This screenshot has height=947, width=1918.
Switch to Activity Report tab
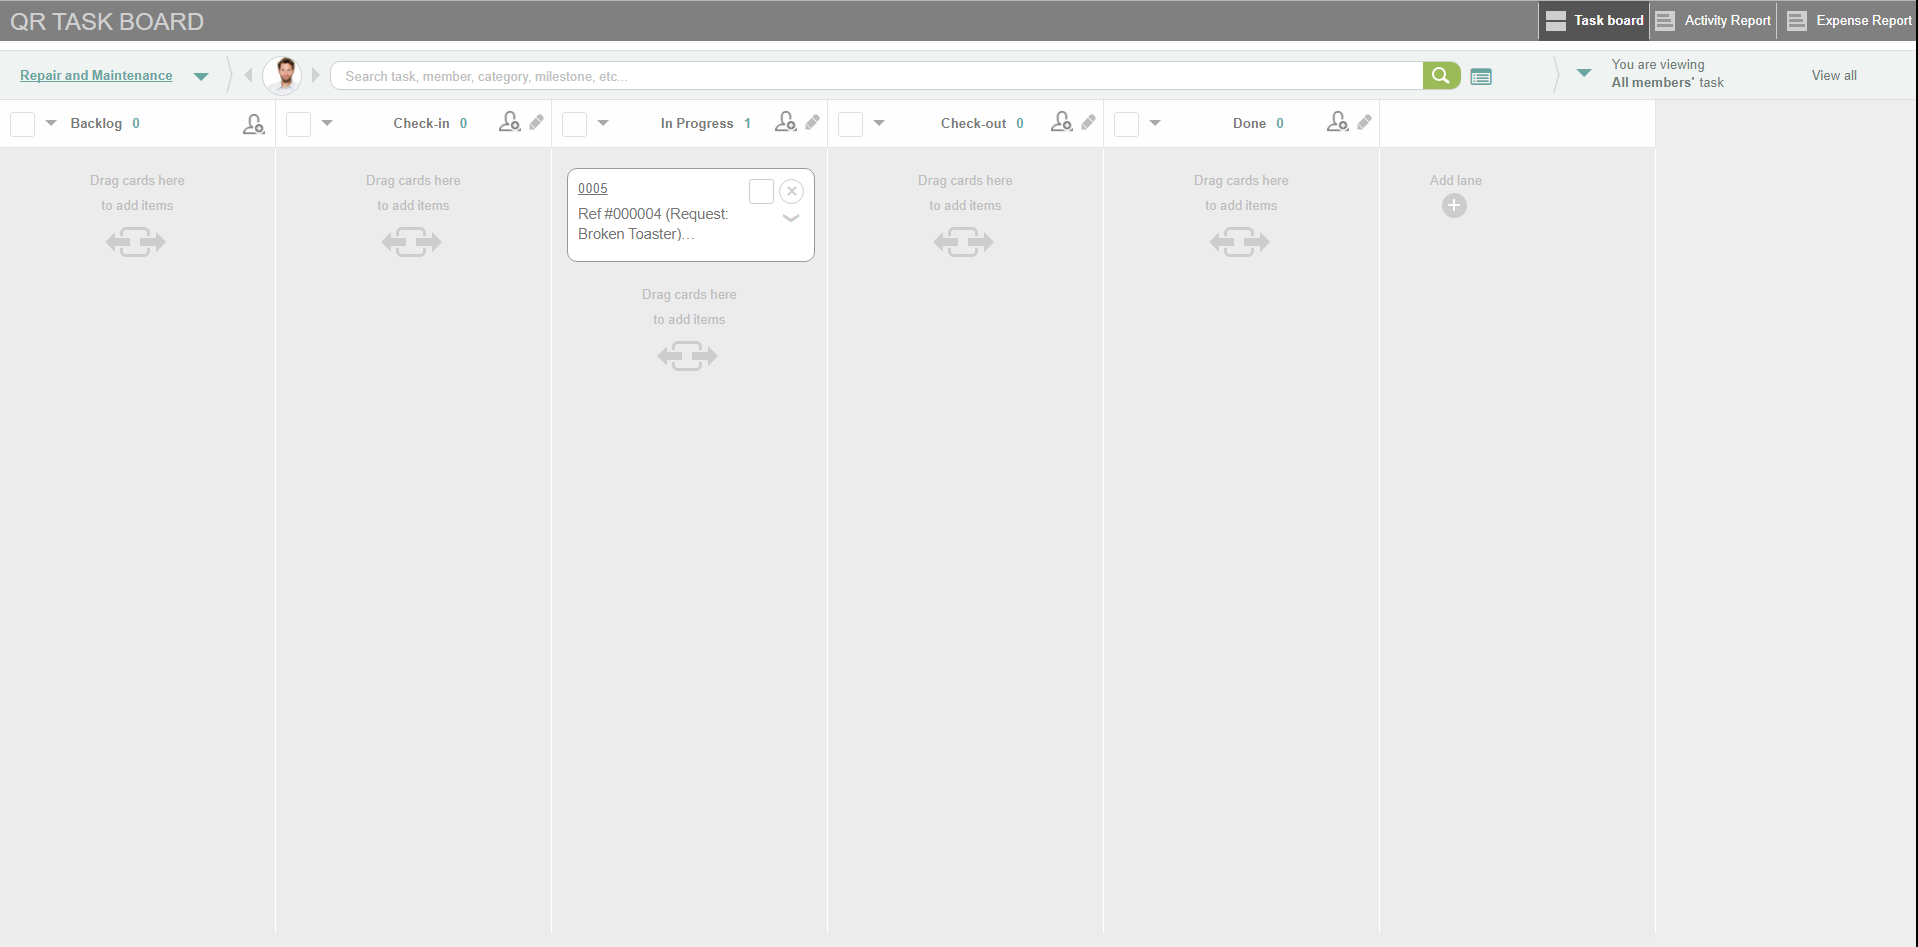1713,20
